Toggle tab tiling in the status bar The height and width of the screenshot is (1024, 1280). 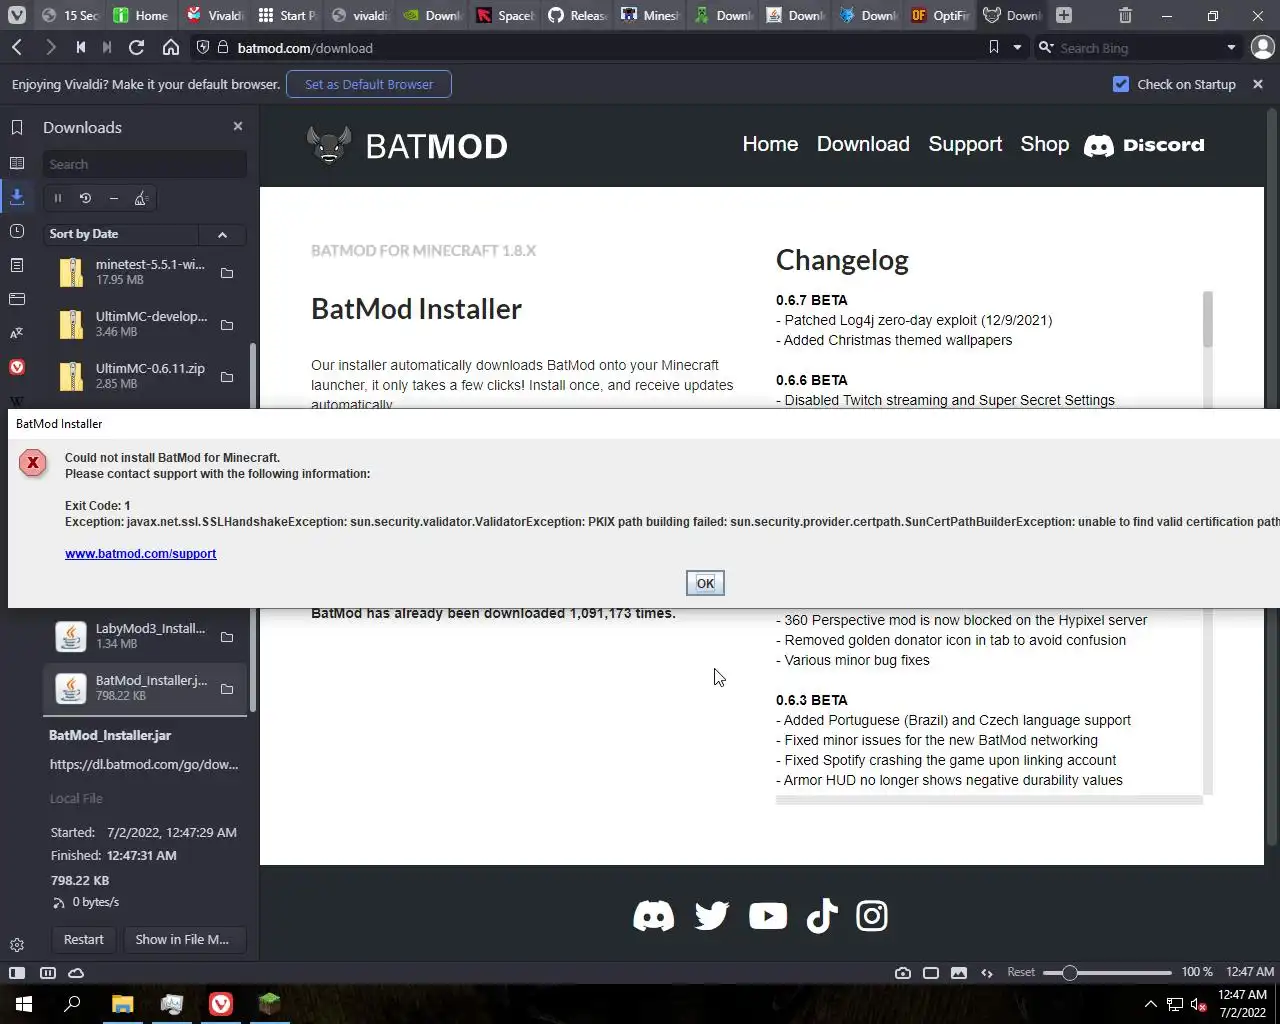pyautogui.click(x=931, y=973)
